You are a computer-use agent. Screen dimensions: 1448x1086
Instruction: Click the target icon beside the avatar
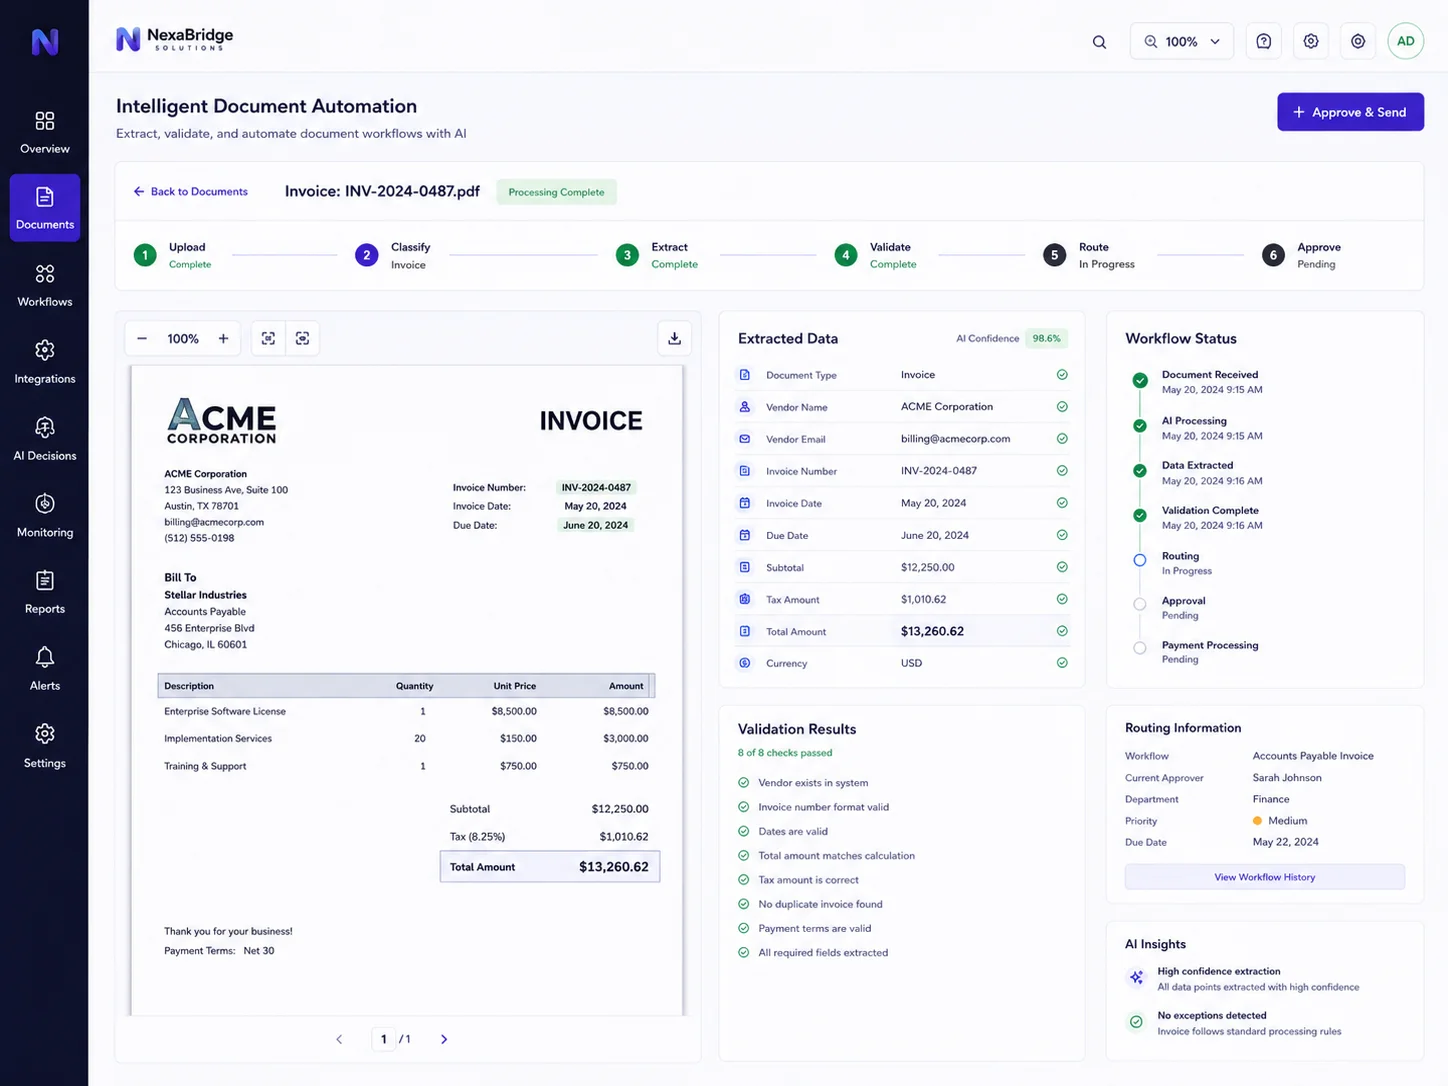[1358, 41]
